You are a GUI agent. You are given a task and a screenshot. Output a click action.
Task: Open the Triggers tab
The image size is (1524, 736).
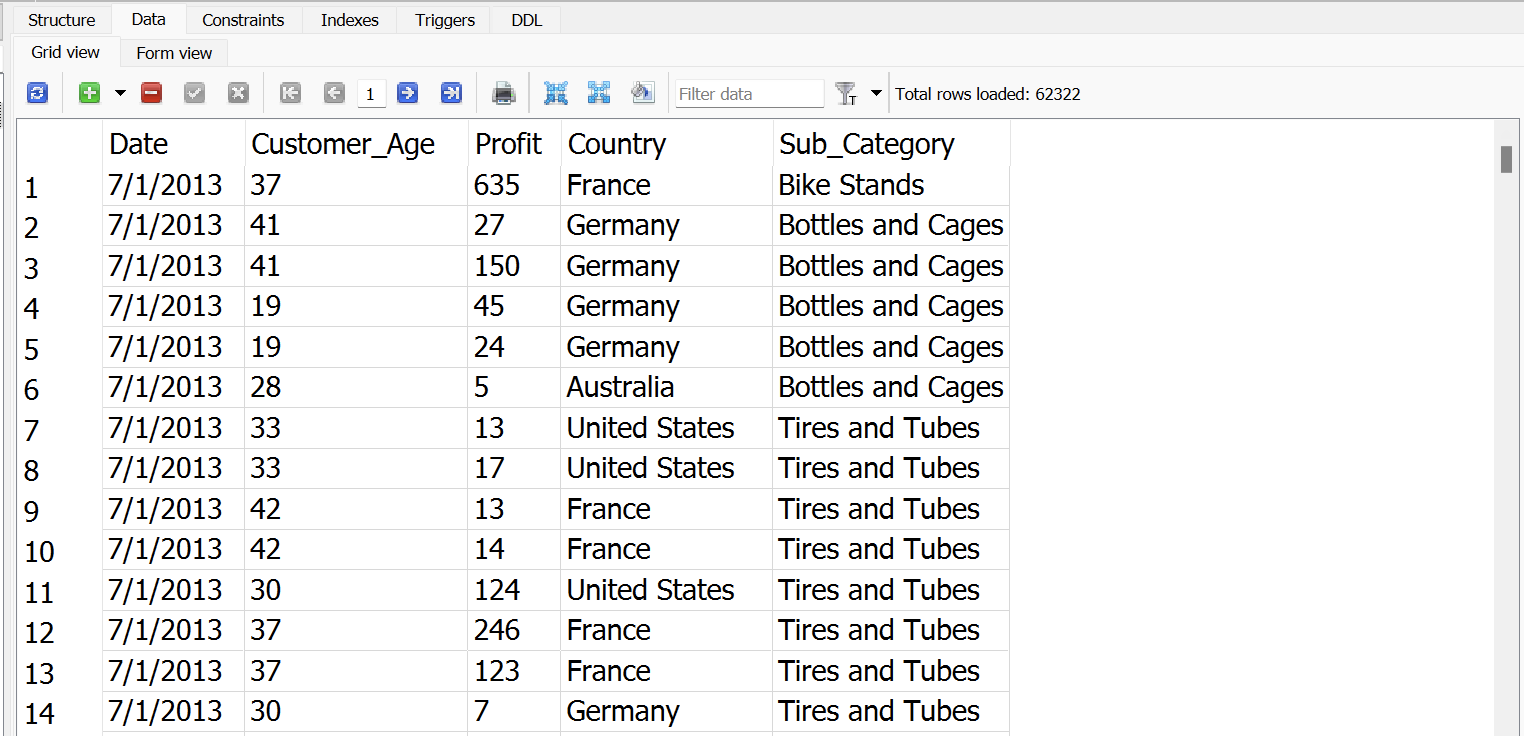(x=443, y=19)
